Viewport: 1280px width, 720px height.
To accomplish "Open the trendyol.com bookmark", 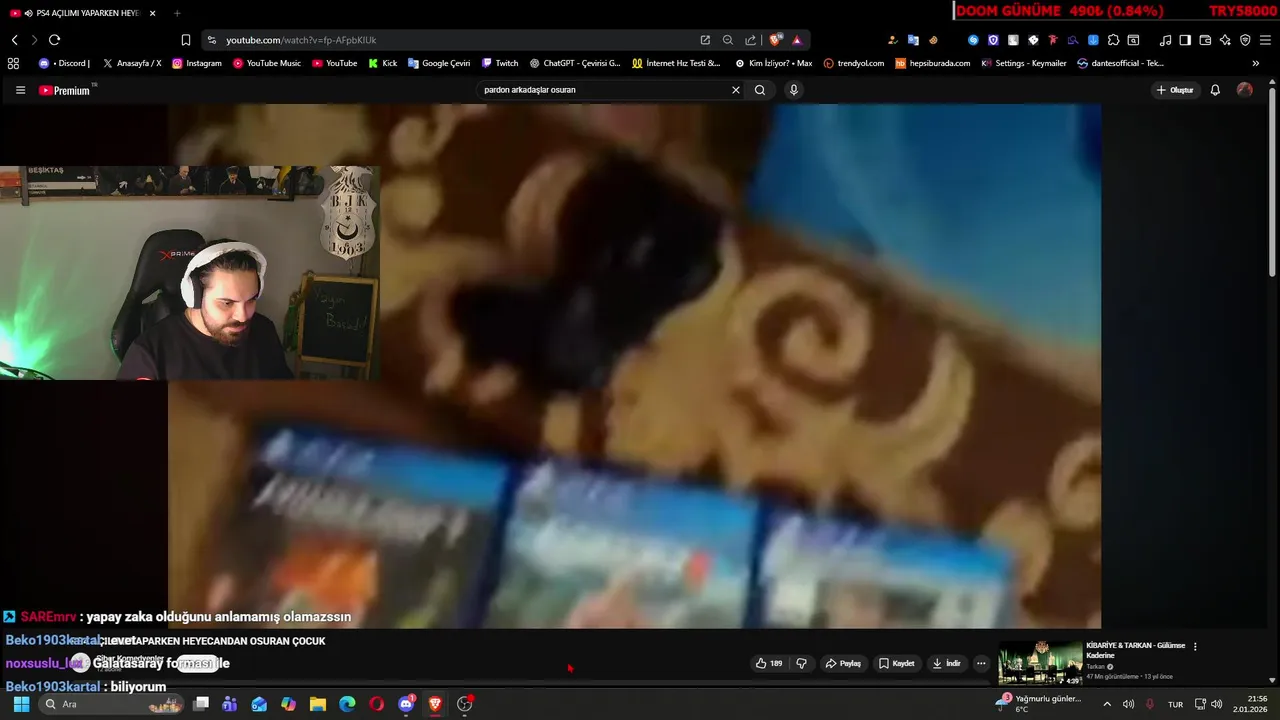I will pos(854,63).
